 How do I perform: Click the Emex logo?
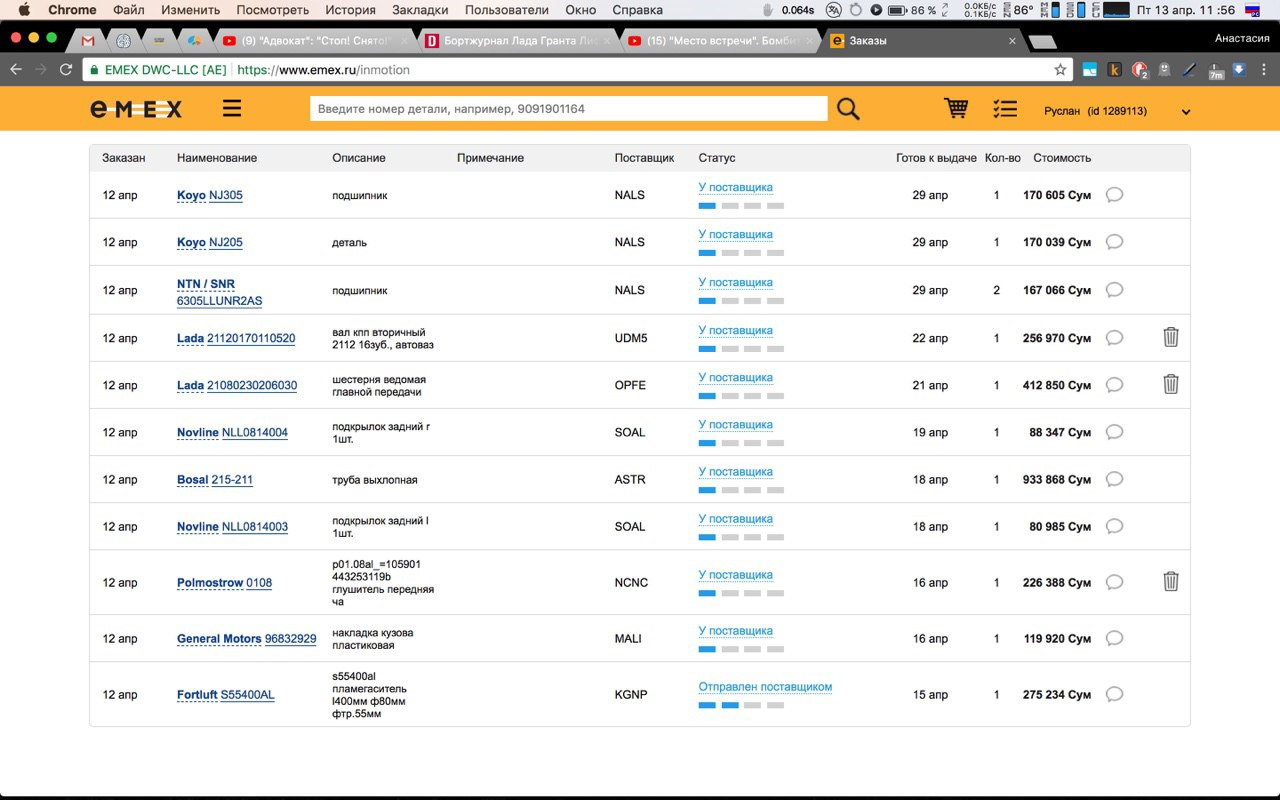click(136, 109)
